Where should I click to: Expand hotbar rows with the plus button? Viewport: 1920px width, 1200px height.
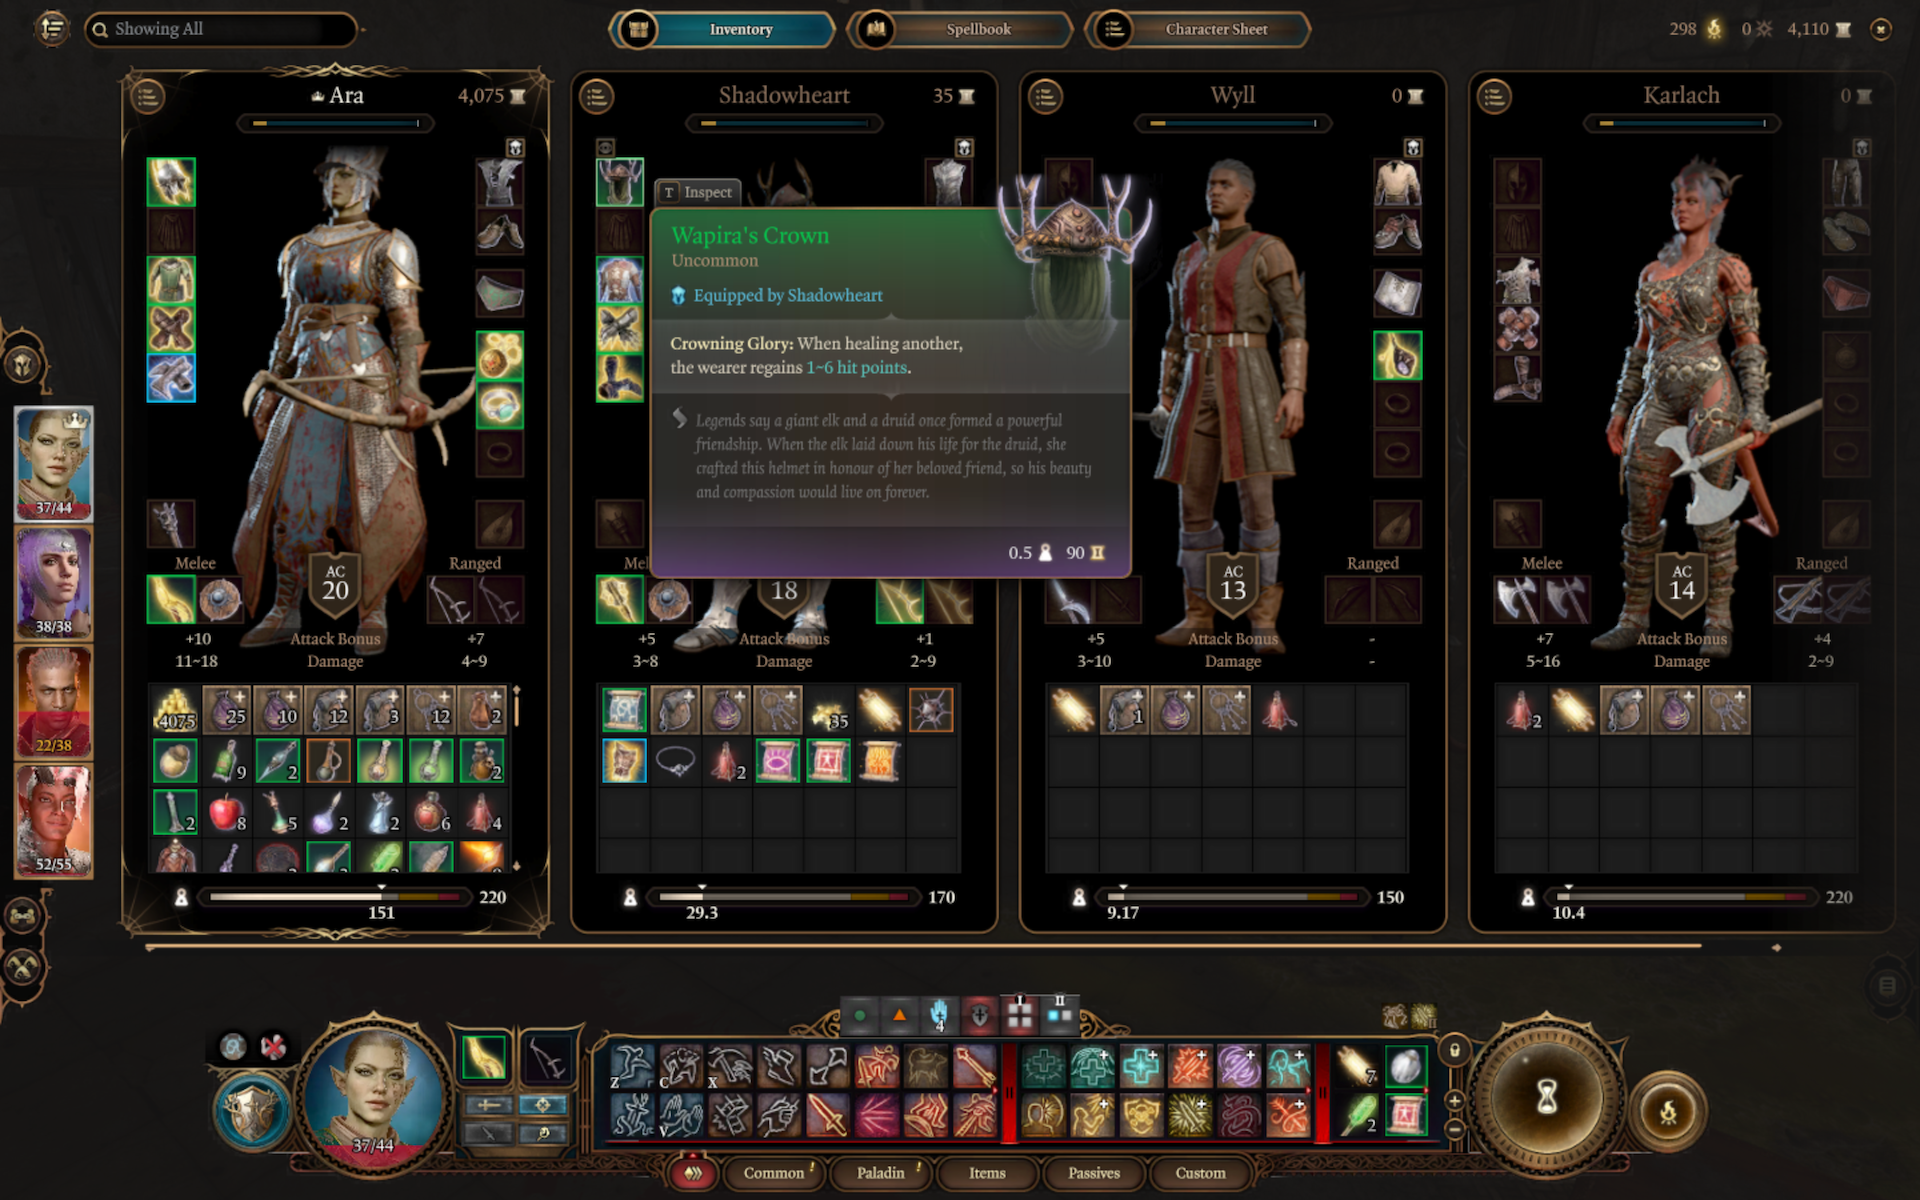1455,1100
